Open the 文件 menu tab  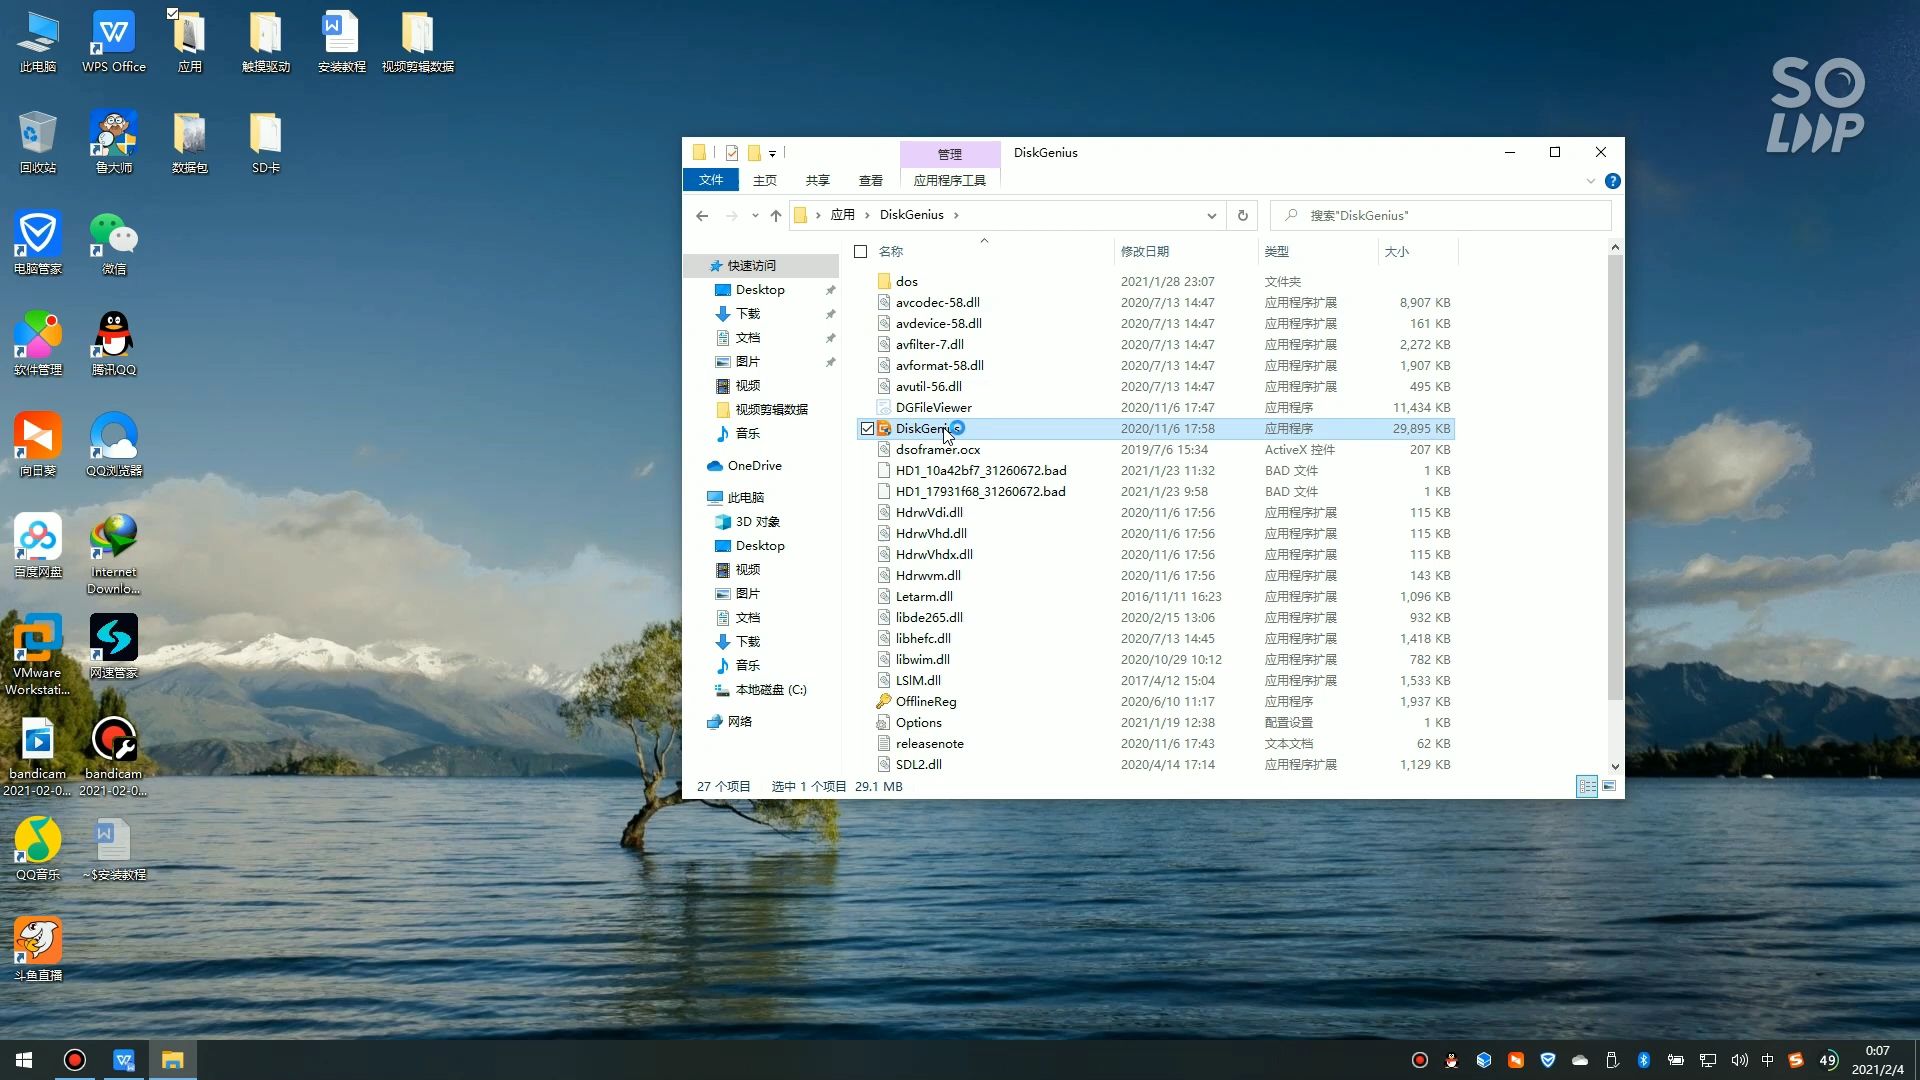pos(711,180)
